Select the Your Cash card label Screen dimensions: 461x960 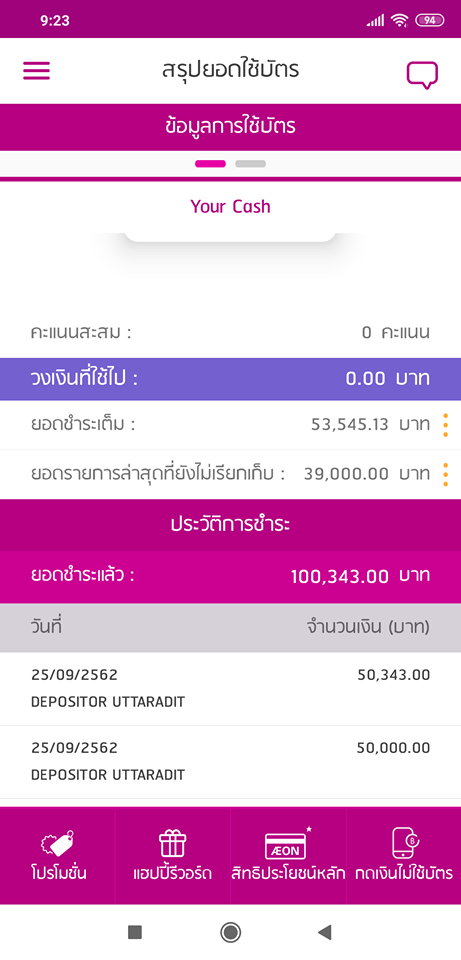[x=230, y=206]
